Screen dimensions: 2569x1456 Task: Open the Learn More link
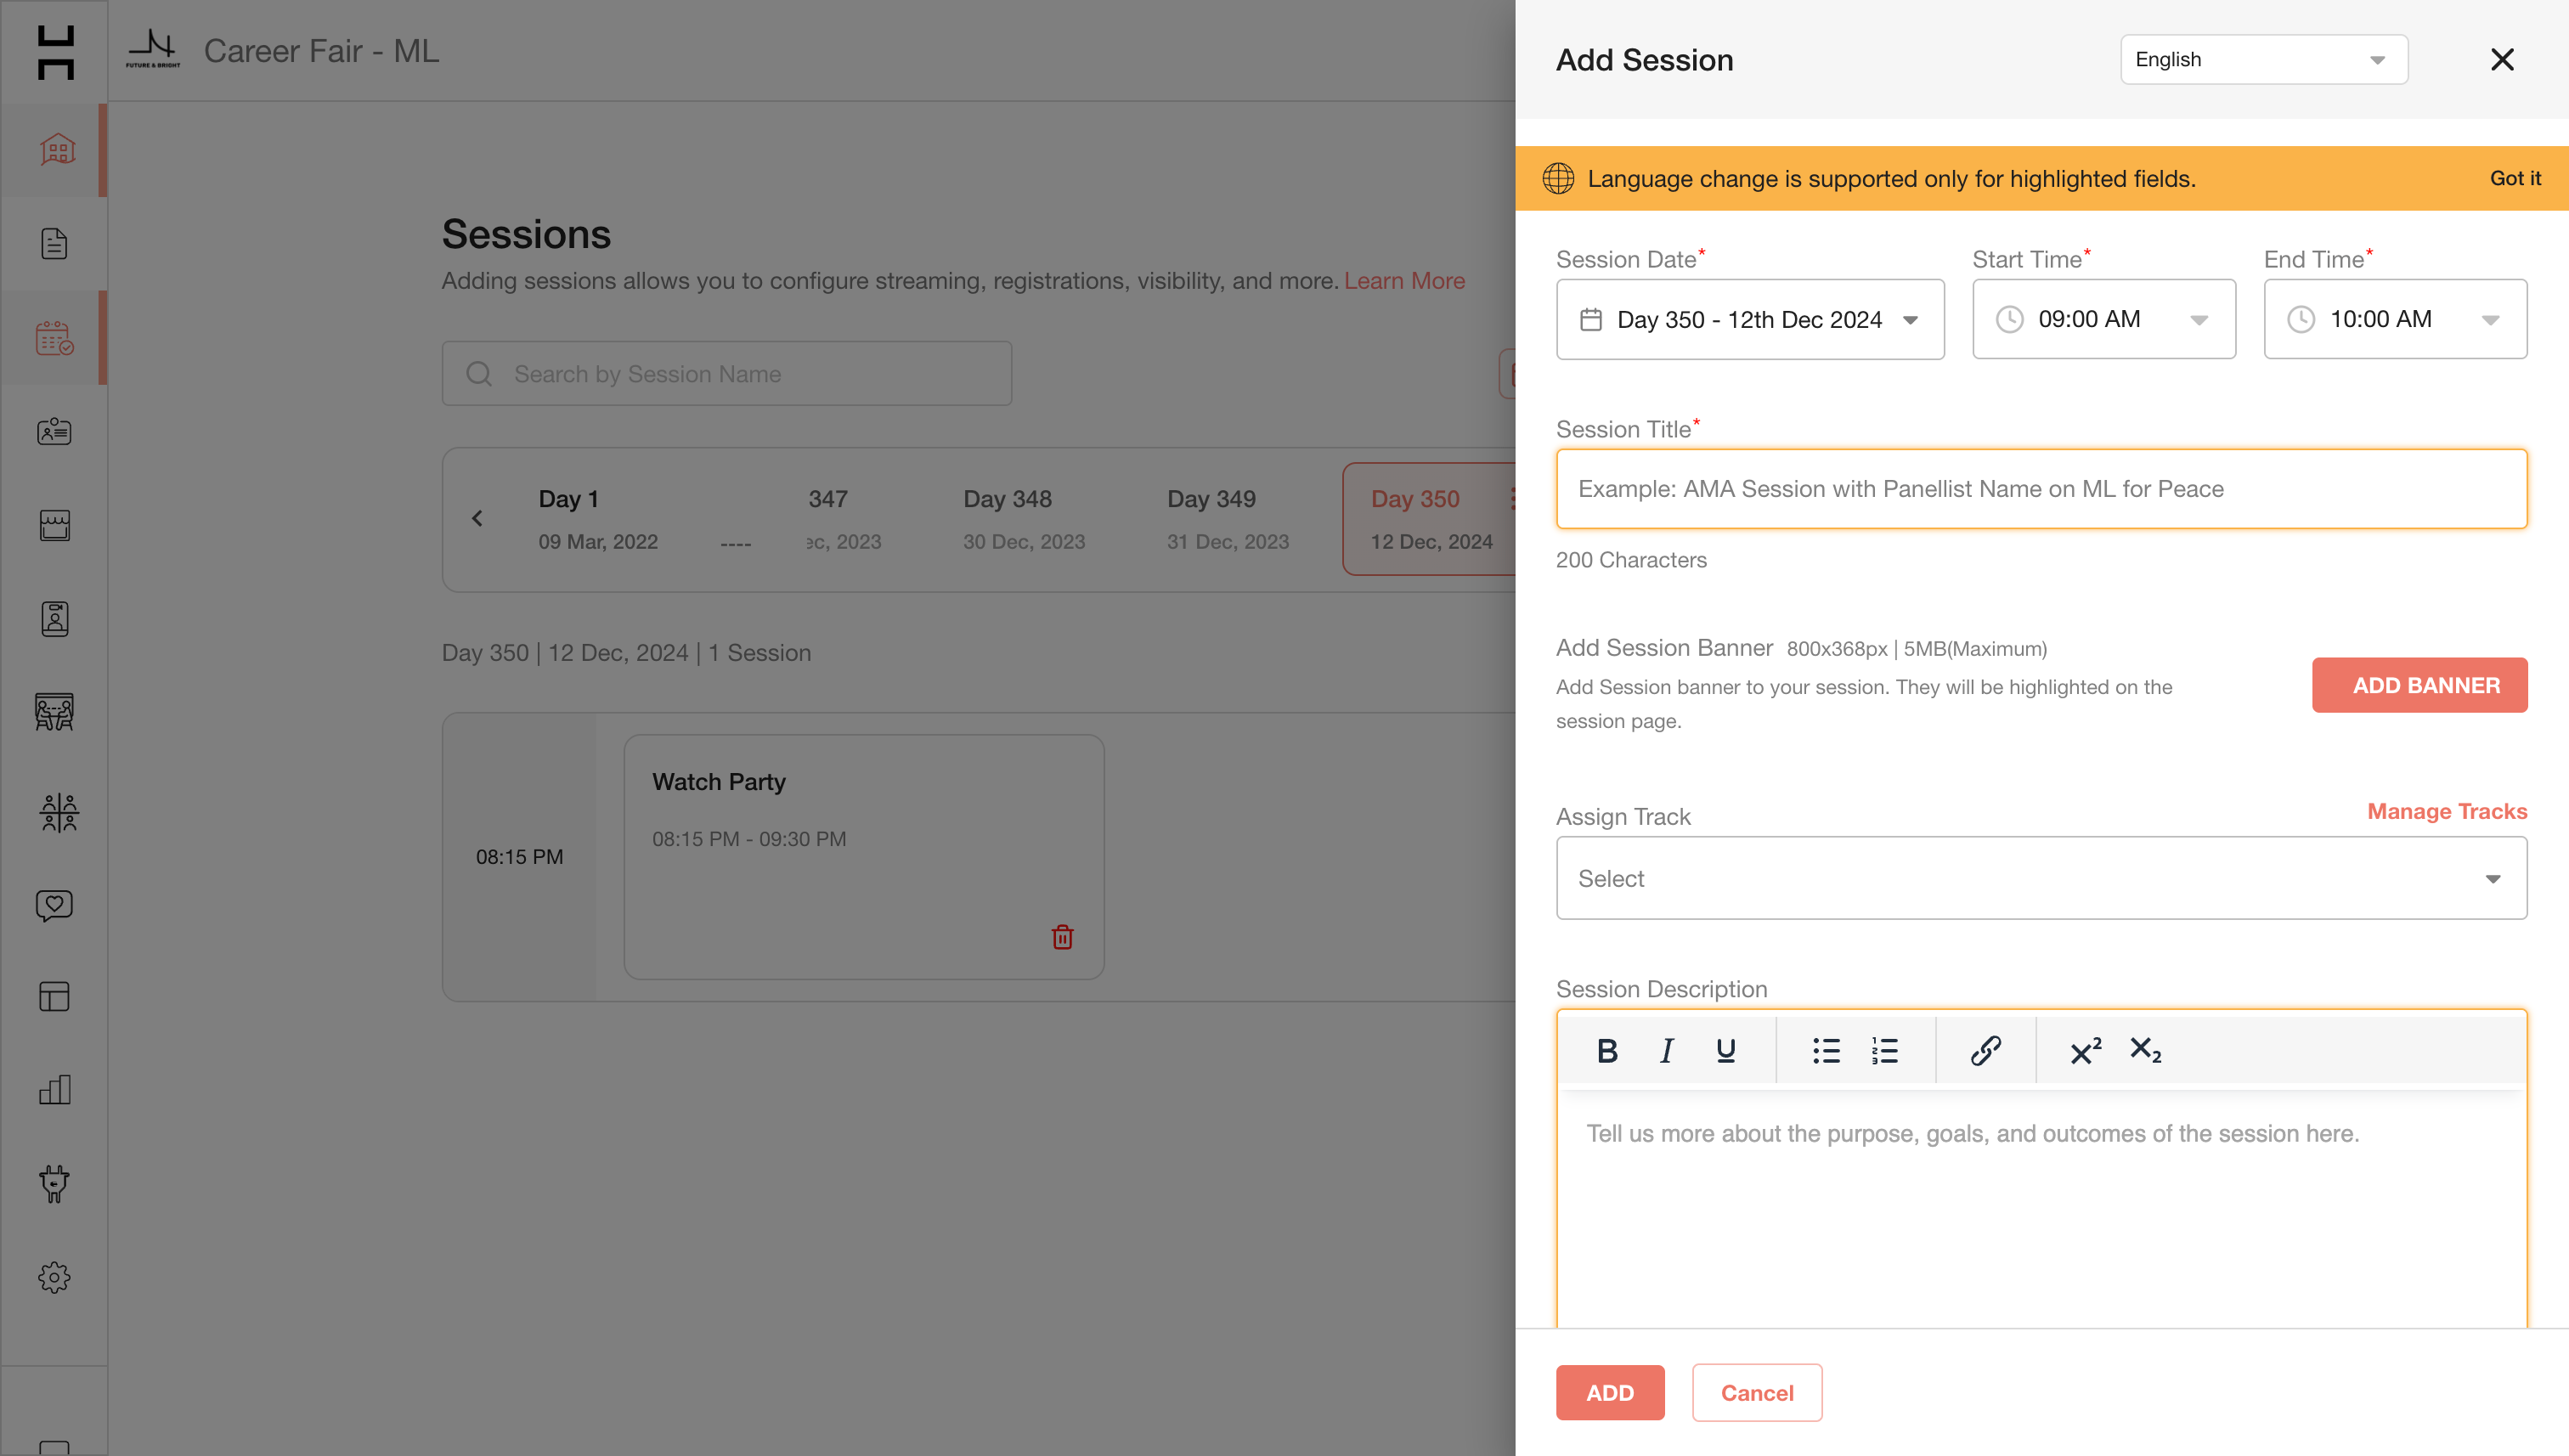click(1404, 281)
